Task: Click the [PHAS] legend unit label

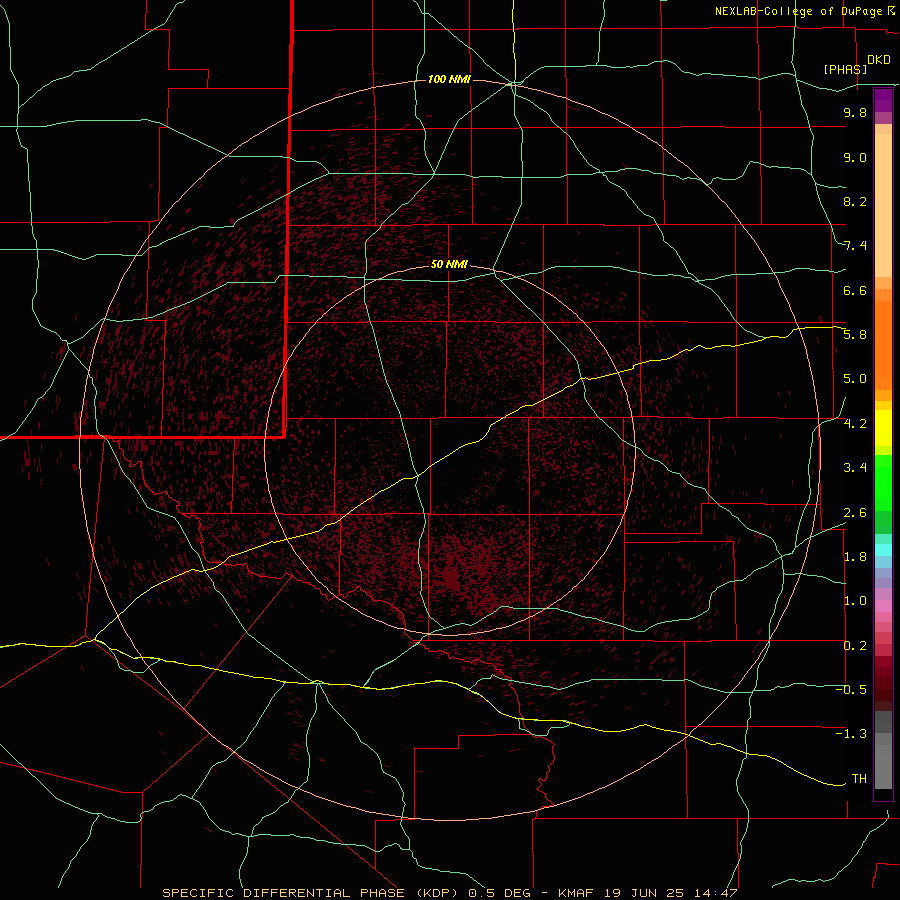Action: coord(845,69)
